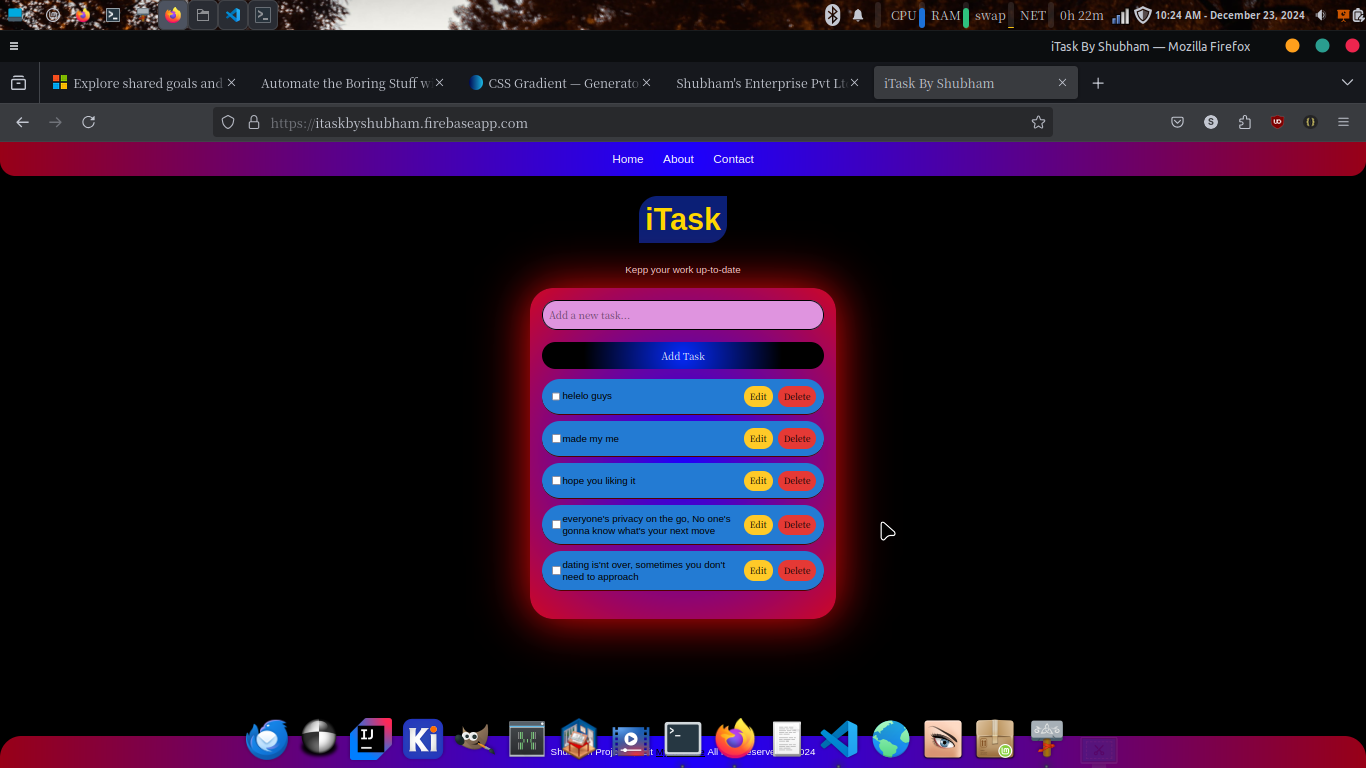The height and width of the screenshot is (768, 1366).
Task: Click the Firefox account avatar icon
Action: pyautogui.click(x=1211, y=122)
